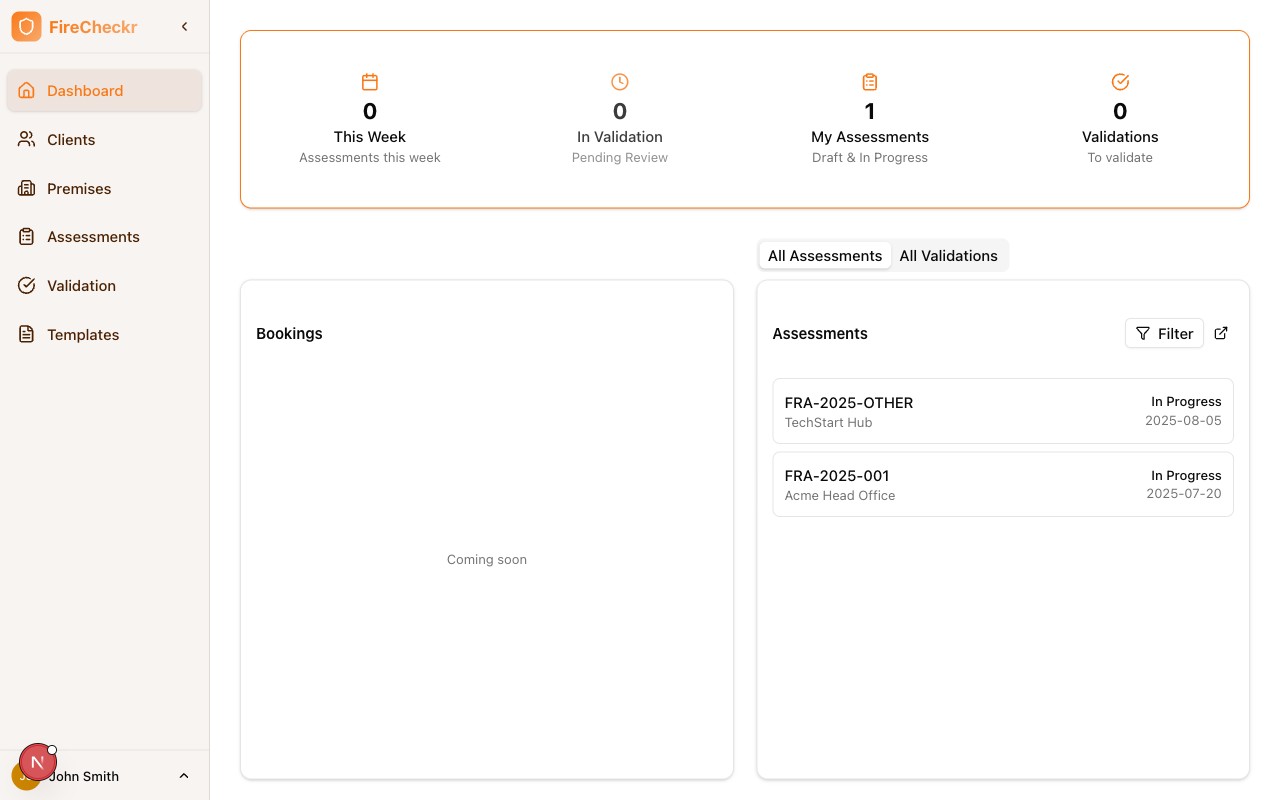This screenshot has height=800, width=1280.
Task: Click the My Assessments stat card
Action: [x=870, y=120]
